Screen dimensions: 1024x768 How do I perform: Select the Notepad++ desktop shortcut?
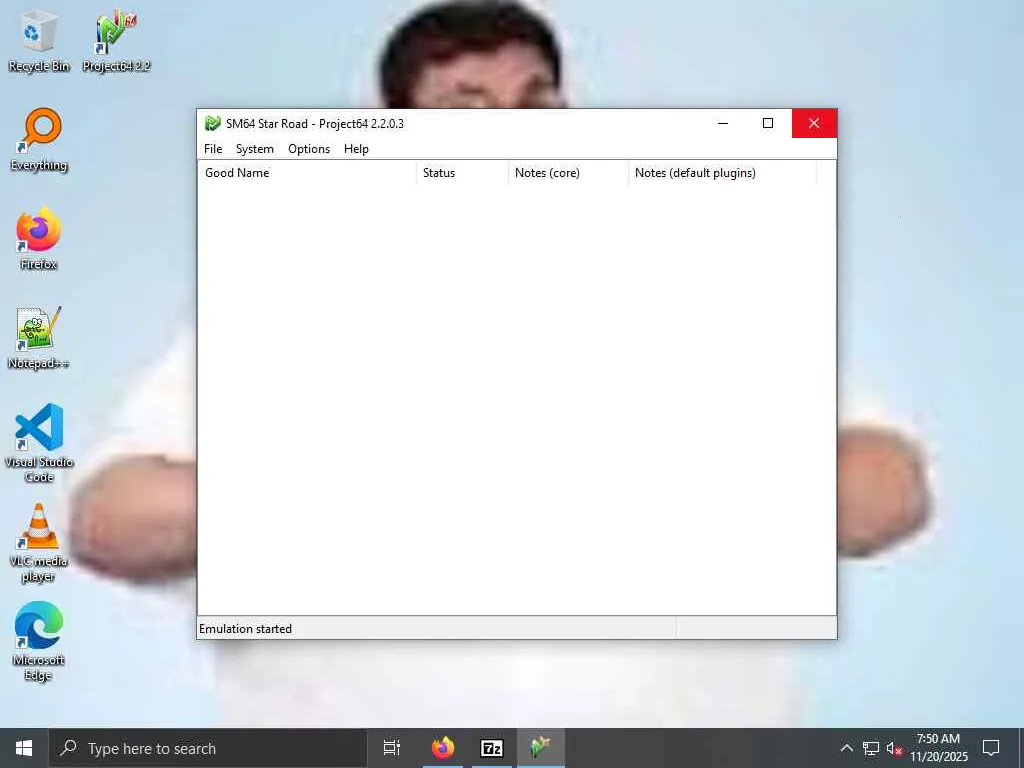[x=39, y=338]
